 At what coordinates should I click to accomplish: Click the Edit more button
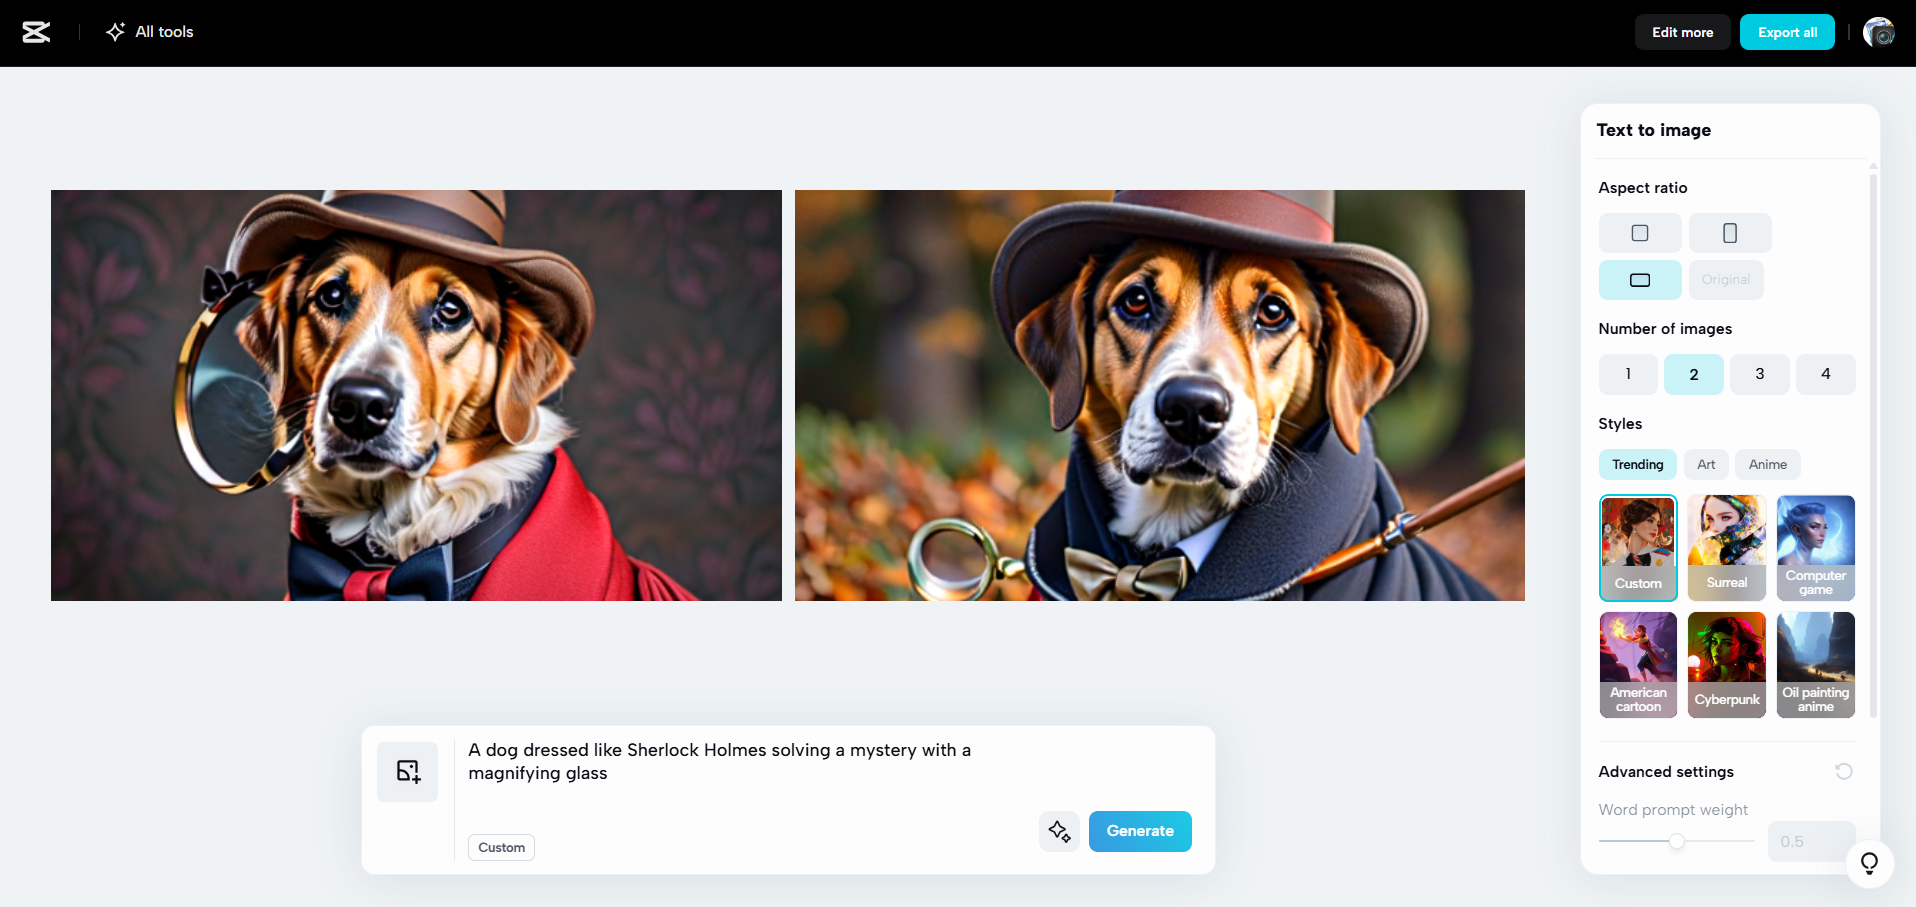pyautogui.click(x=1682, y=32)
